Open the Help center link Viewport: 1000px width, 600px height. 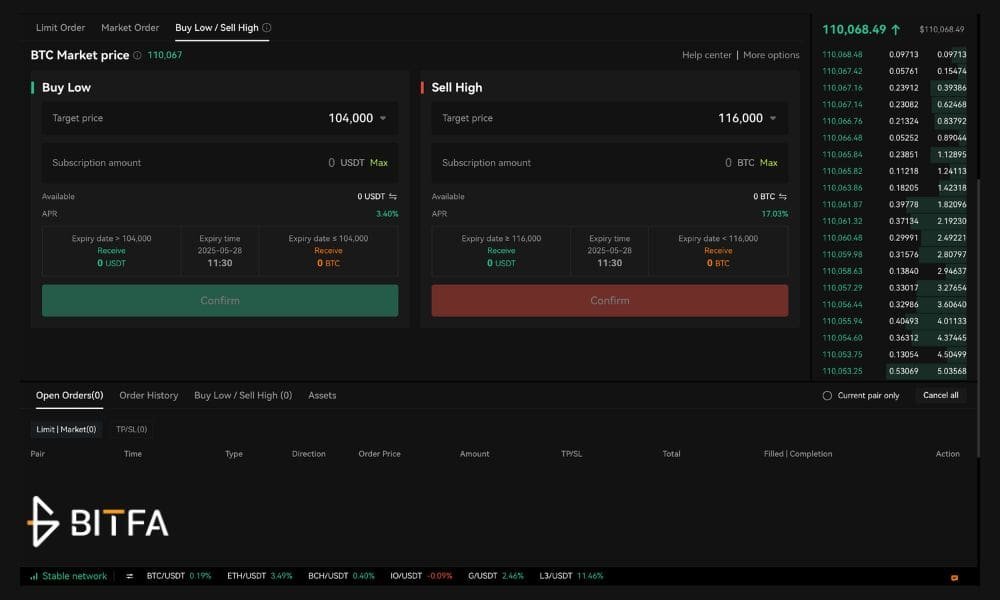(707, 55)
